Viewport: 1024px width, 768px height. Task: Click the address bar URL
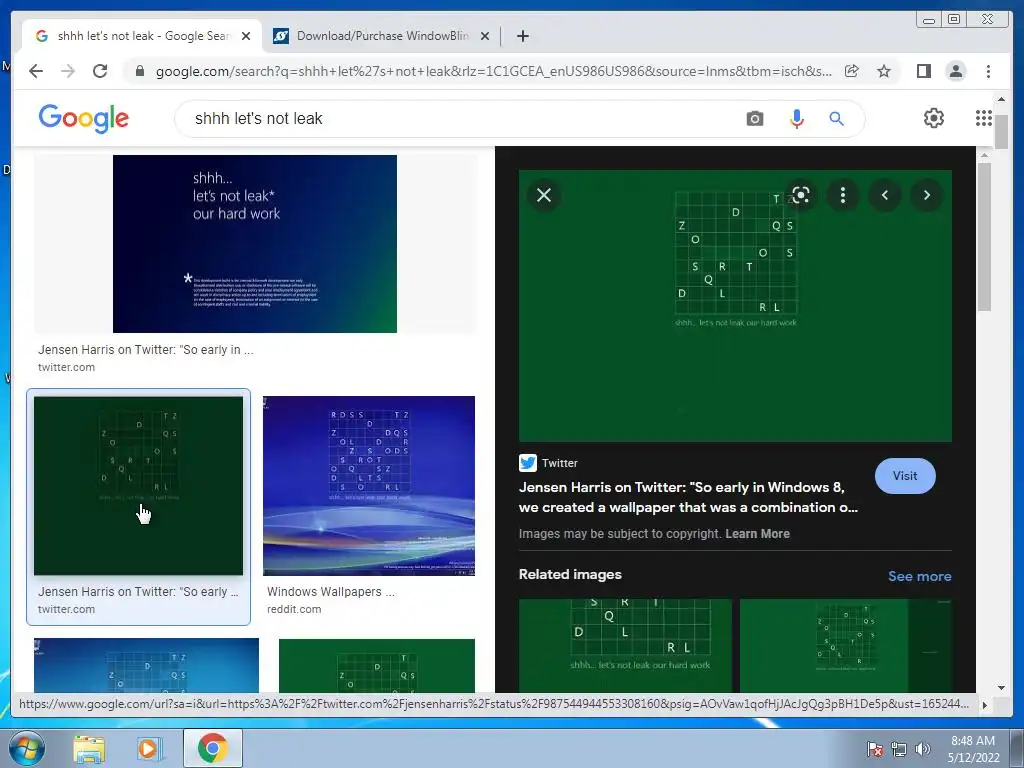point(493,71)
